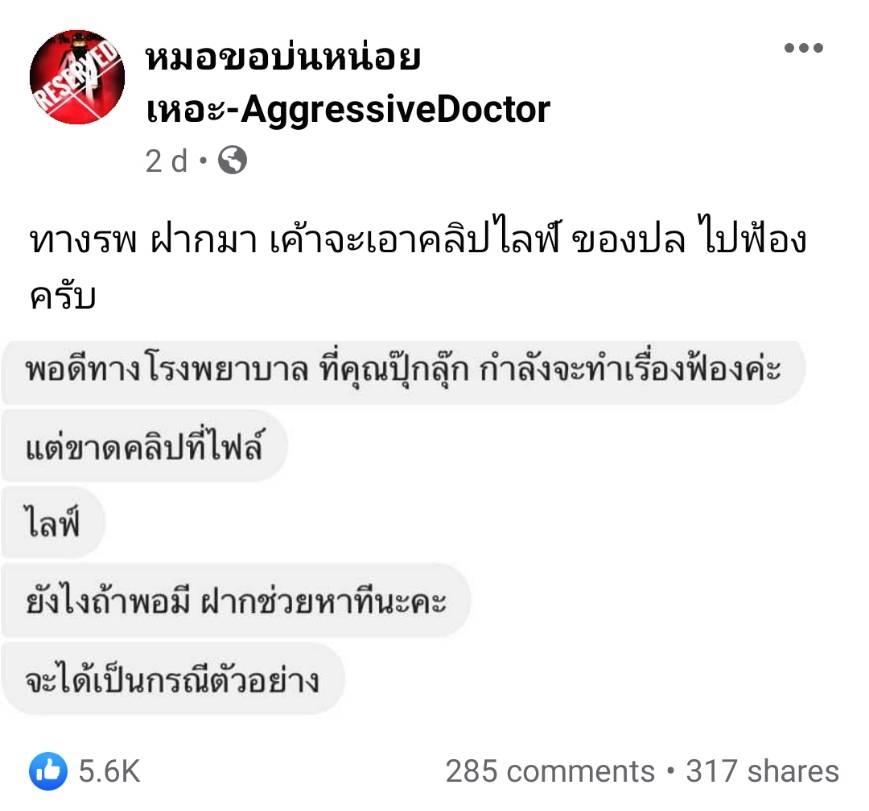Click the word ครับ ending the caption

click(x=63, y=297)
